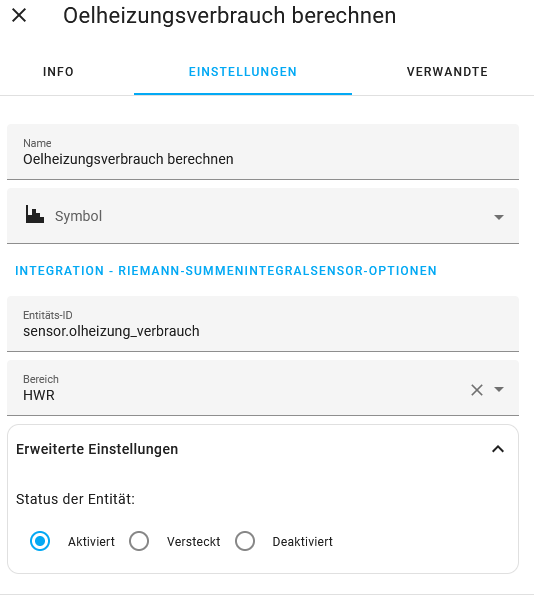Select the Versteckt radio button
Screen dimensions: 534x598
click(139, 541)
